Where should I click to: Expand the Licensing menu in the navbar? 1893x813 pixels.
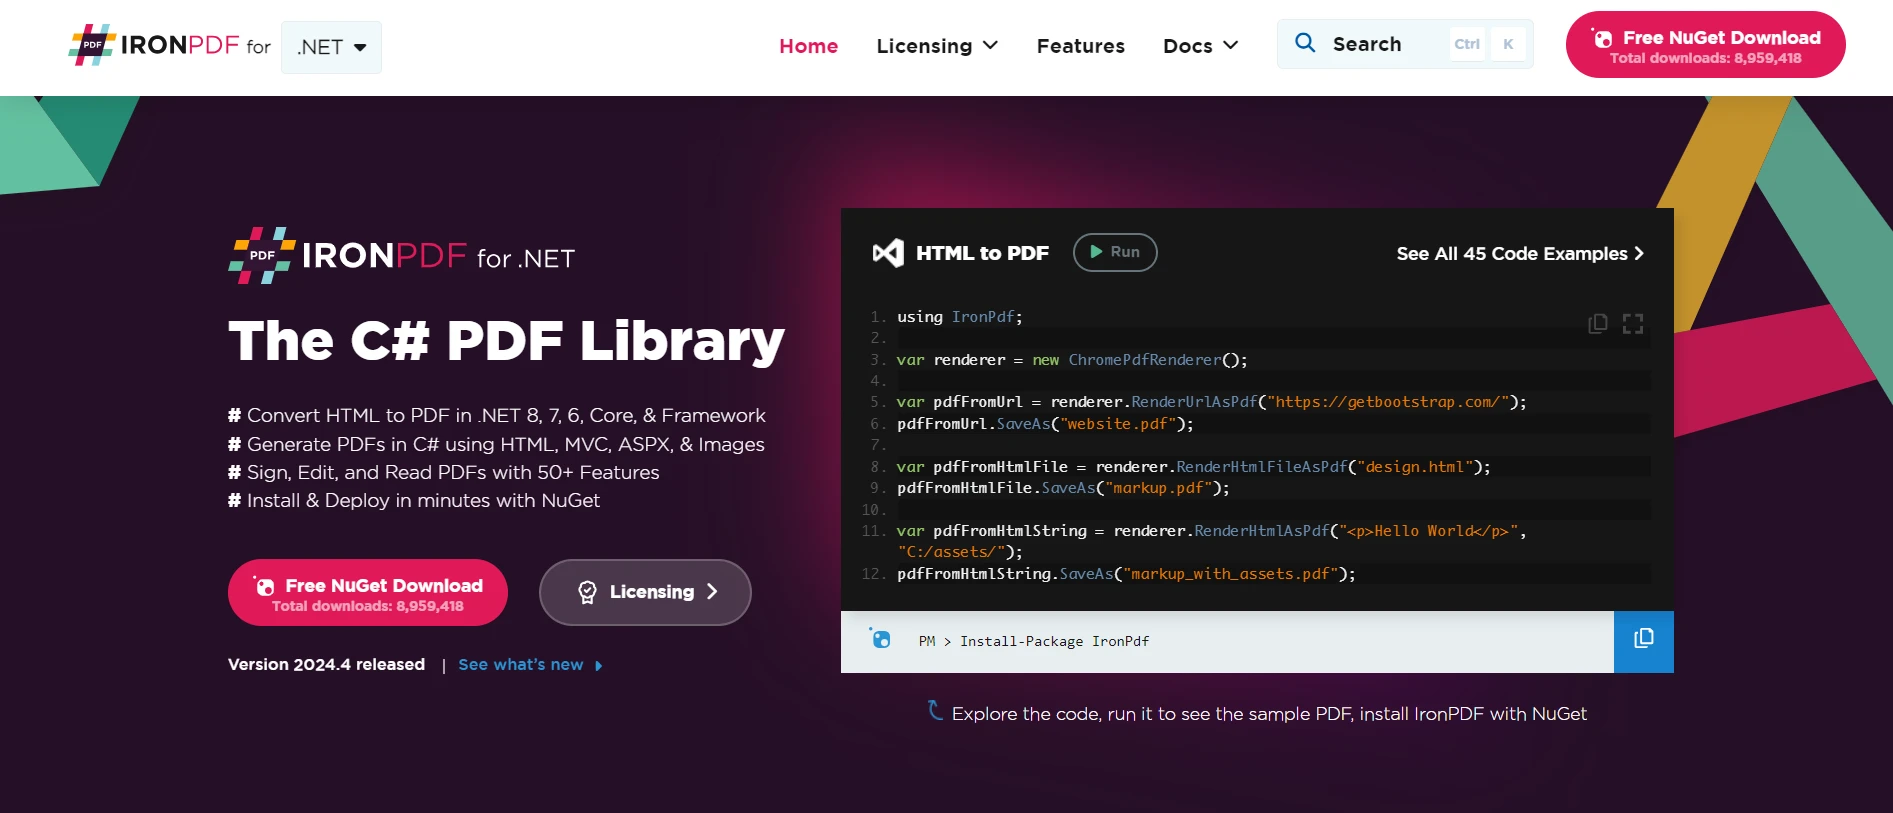[x=936, y=46]
